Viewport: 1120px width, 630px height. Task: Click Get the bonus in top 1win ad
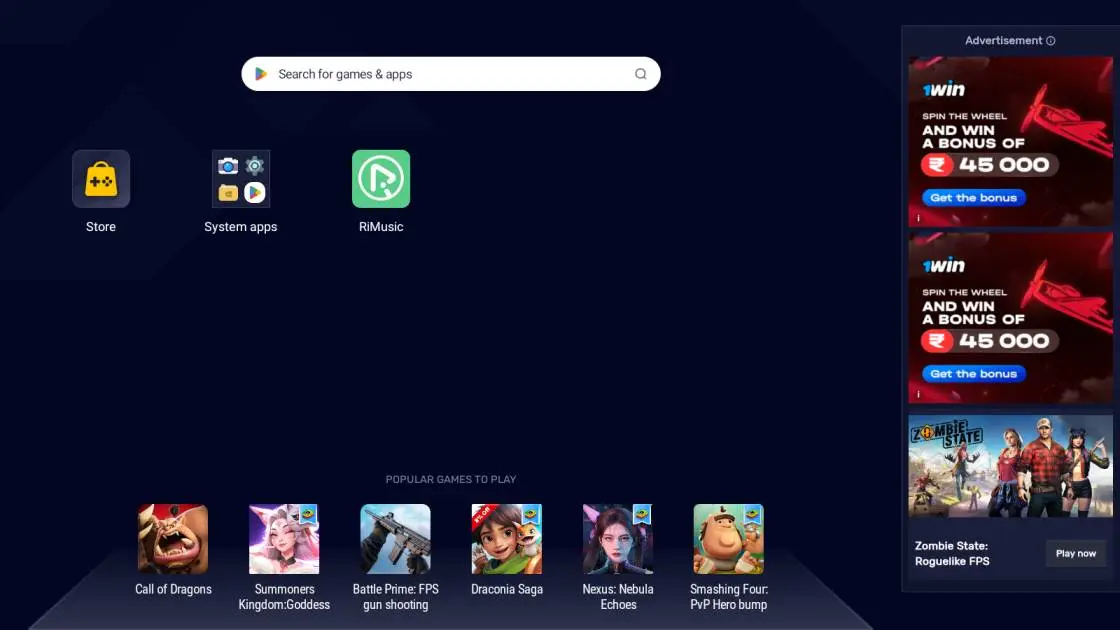[x=974, y=198]
